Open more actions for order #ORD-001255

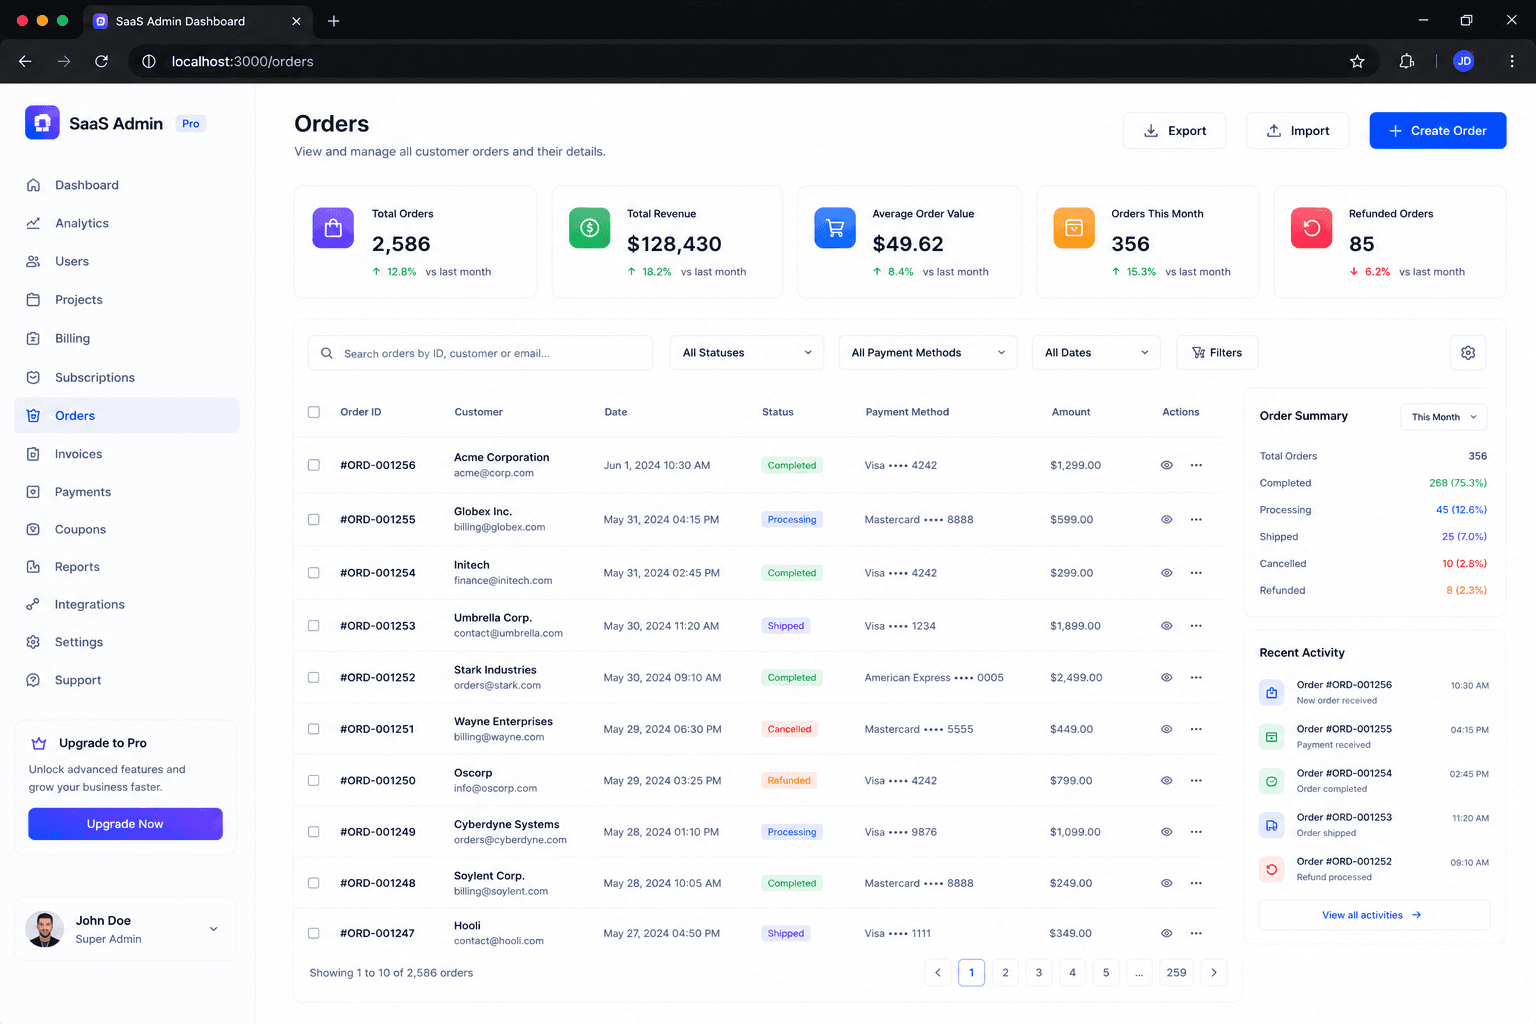click(1196, 519)
